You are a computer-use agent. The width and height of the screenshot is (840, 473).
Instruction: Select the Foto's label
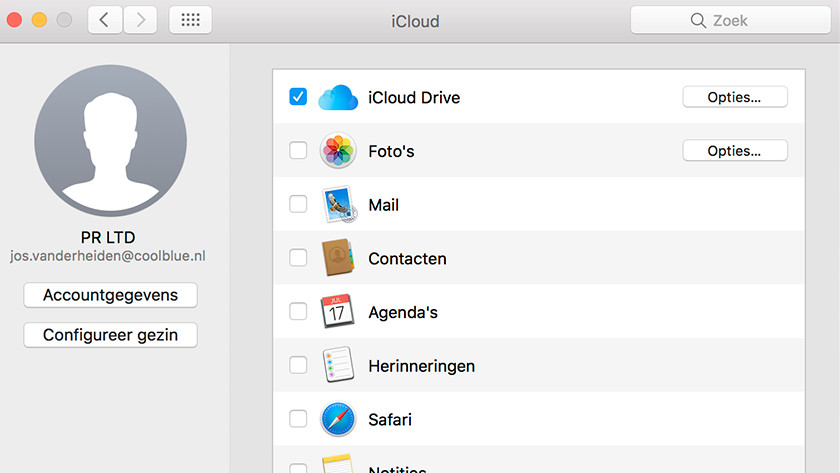click(391, 151)
